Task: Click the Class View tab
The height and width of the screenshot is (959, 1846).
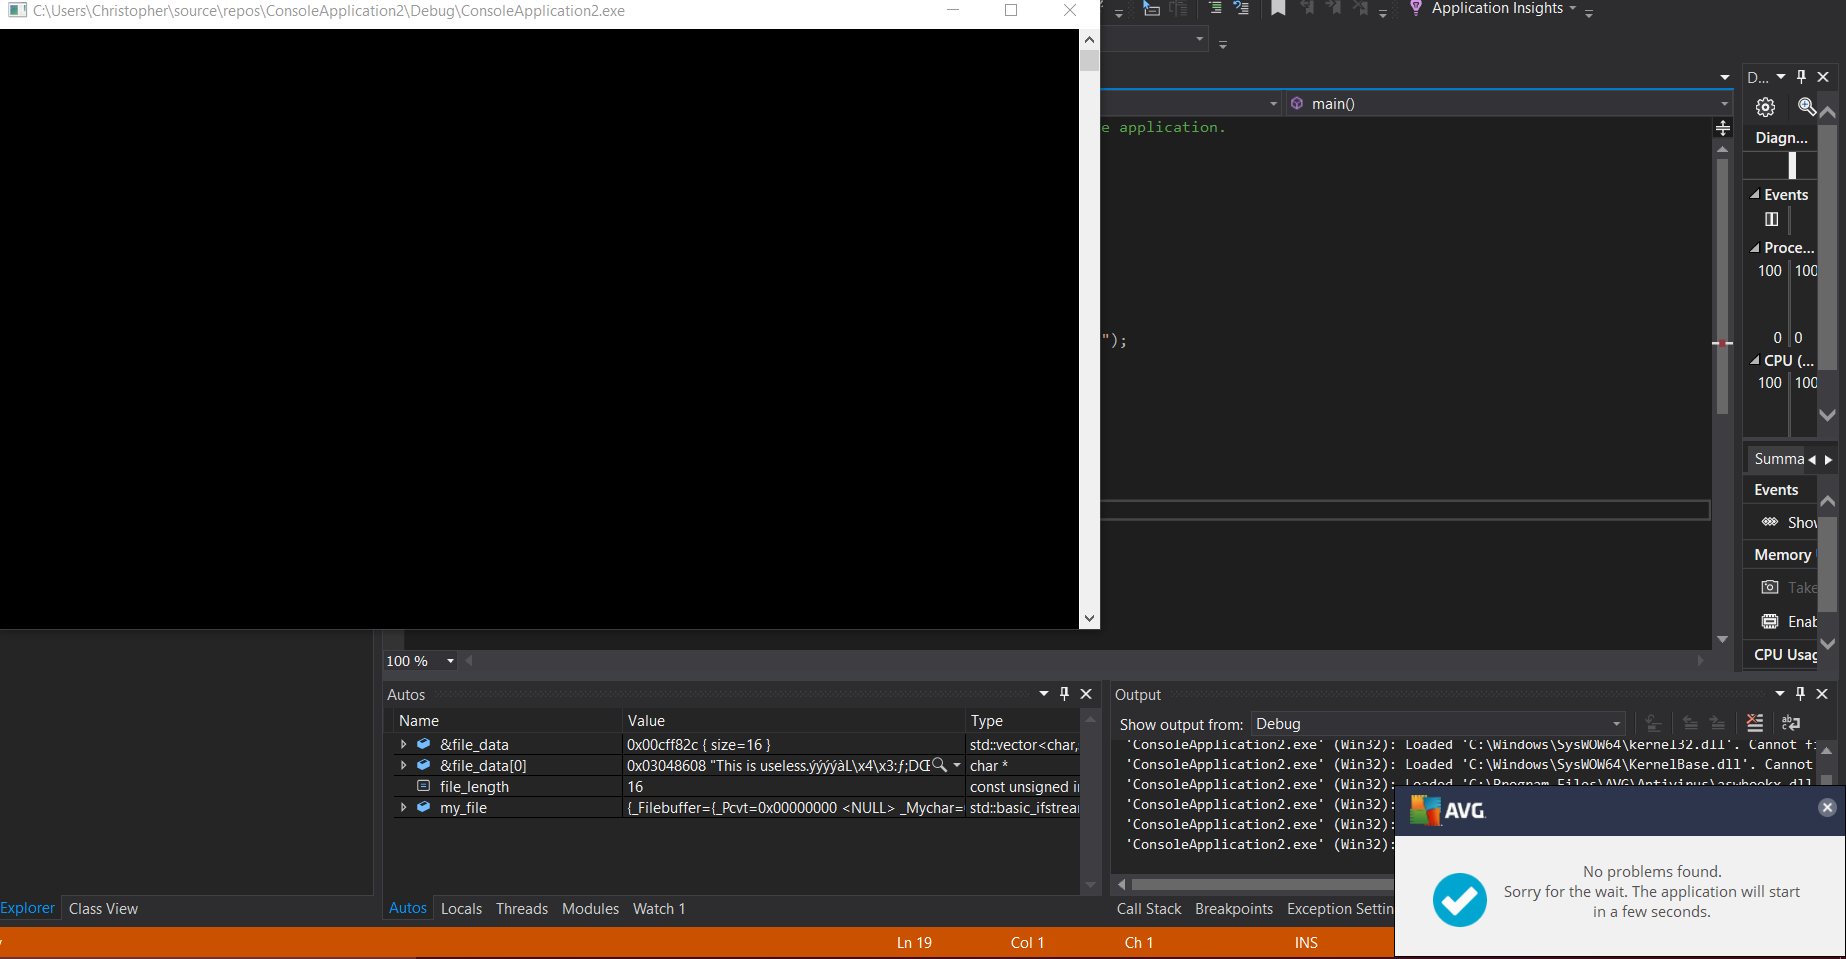Action: [x=103, y=909]
